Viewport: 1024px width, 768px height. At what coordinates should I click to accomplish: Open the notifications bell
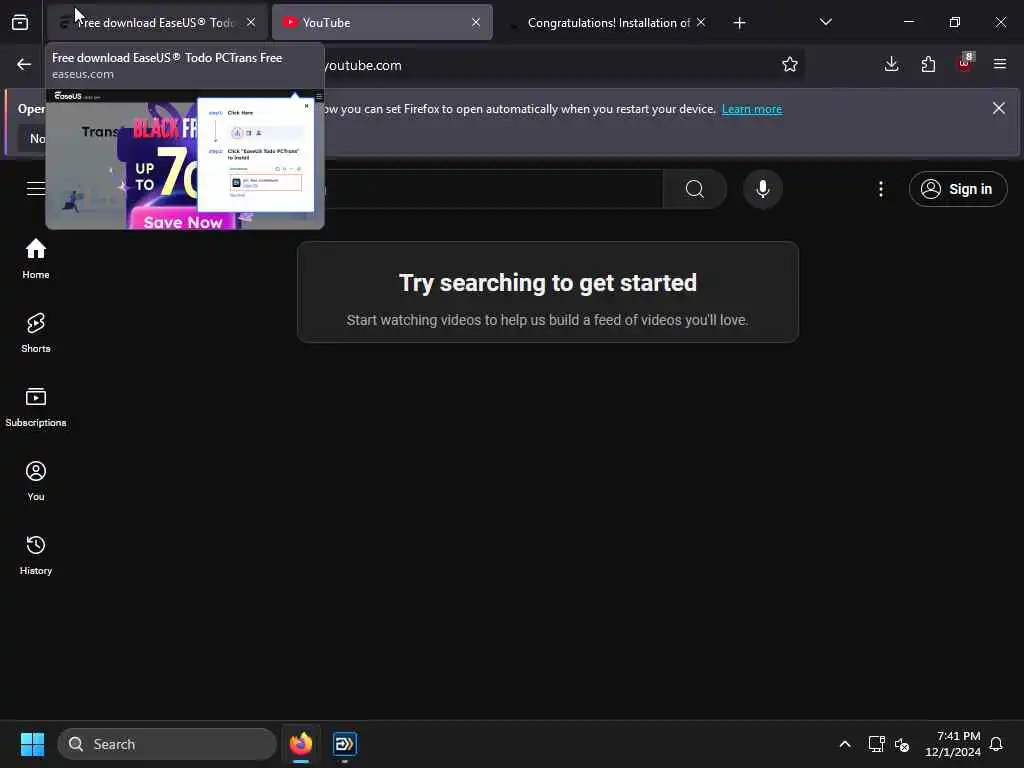tap(996, 744)
